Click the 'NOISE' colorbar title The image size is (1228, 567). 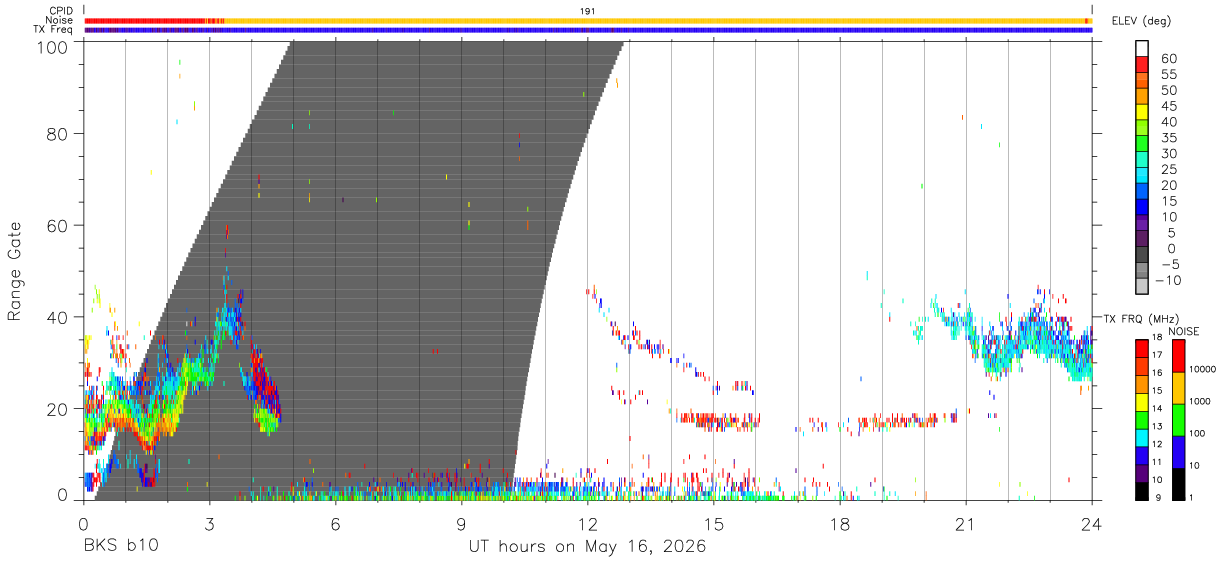pos(1183,331)
